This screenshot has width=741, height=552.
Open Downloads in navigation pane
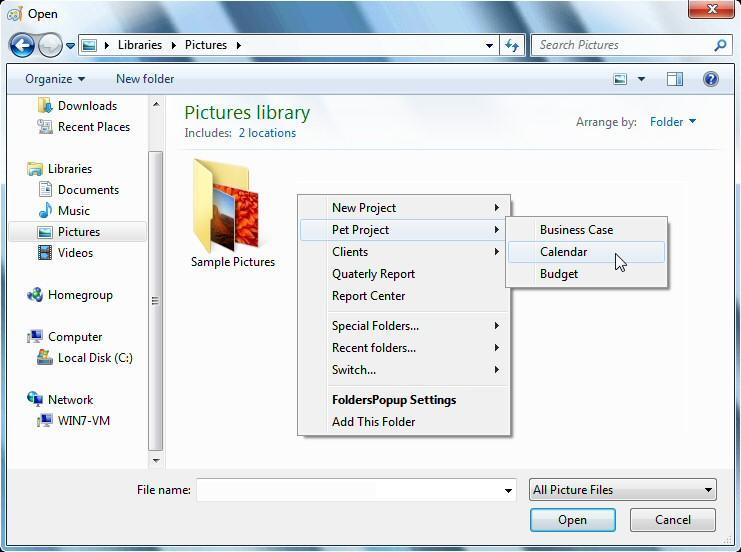tap(87, 105)
